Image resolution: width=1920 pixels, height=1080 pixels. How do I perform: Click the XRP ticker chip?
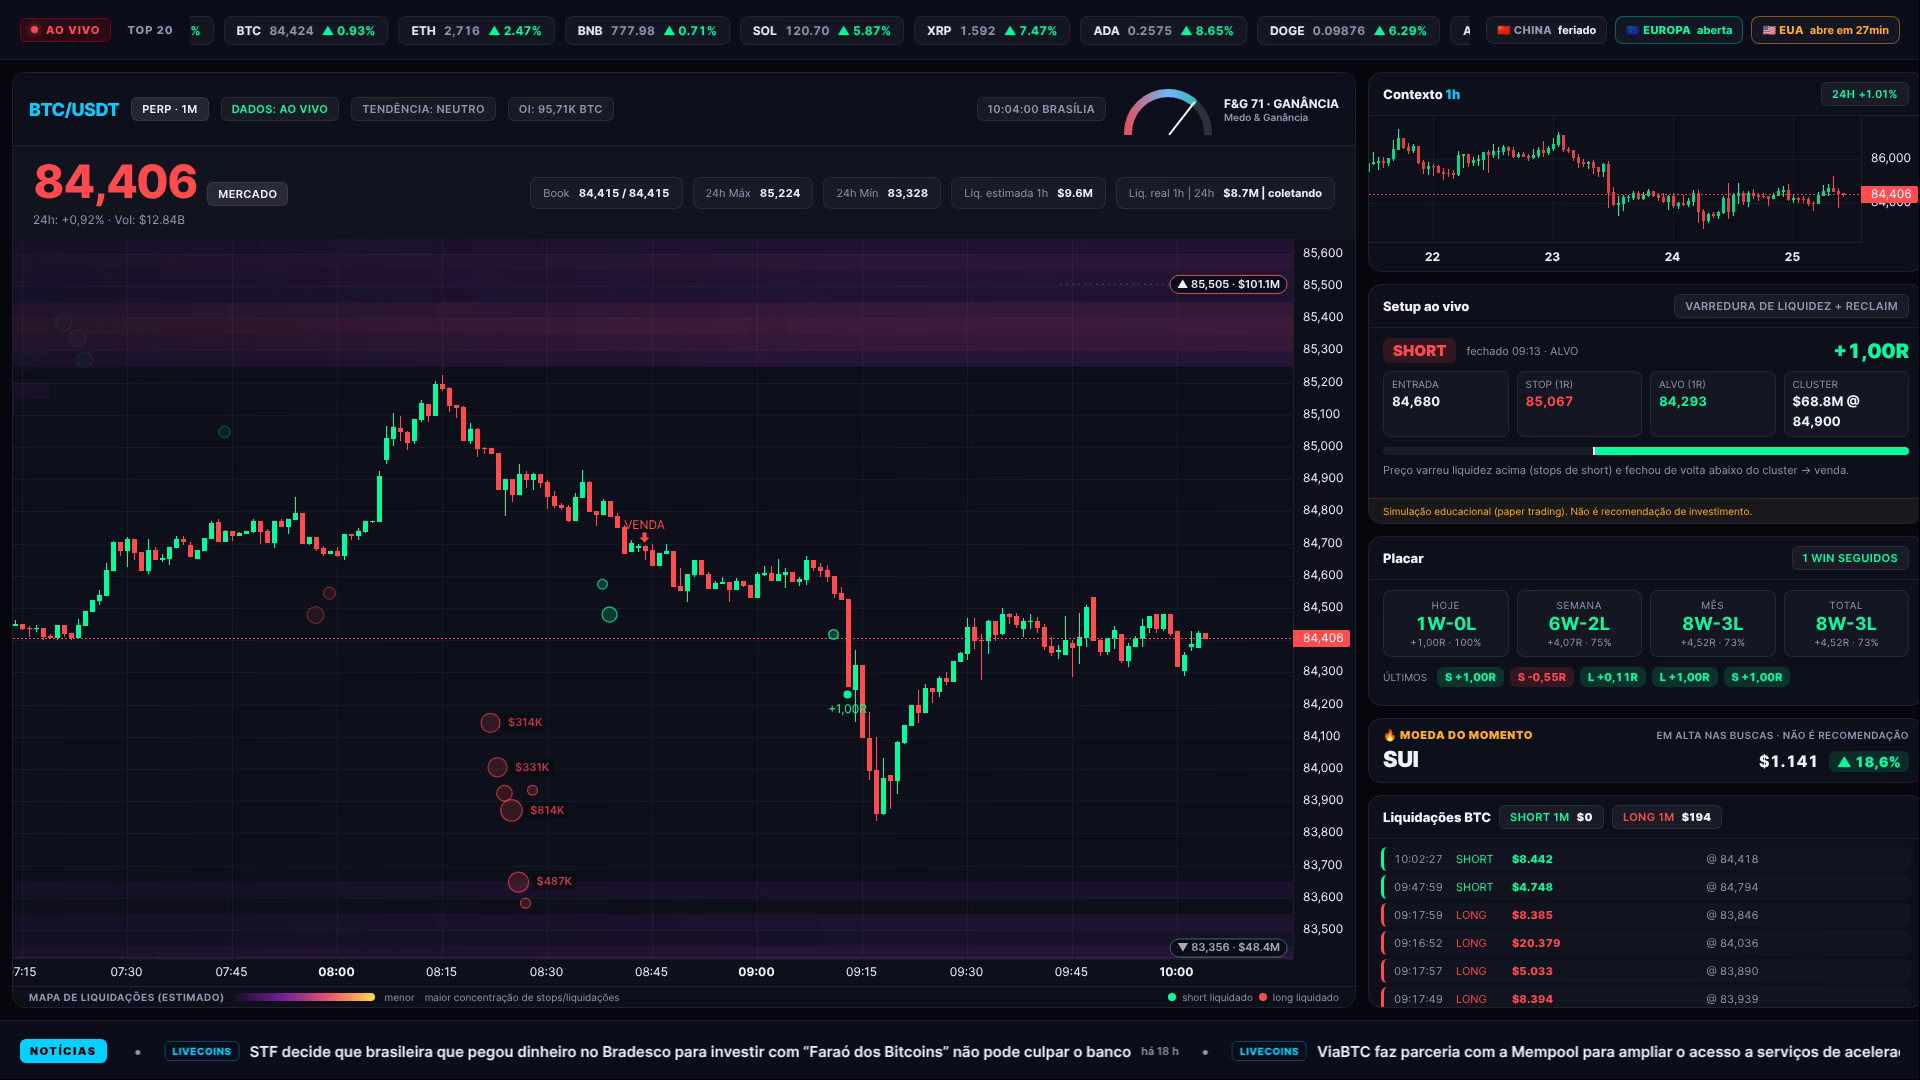[992, 30]
